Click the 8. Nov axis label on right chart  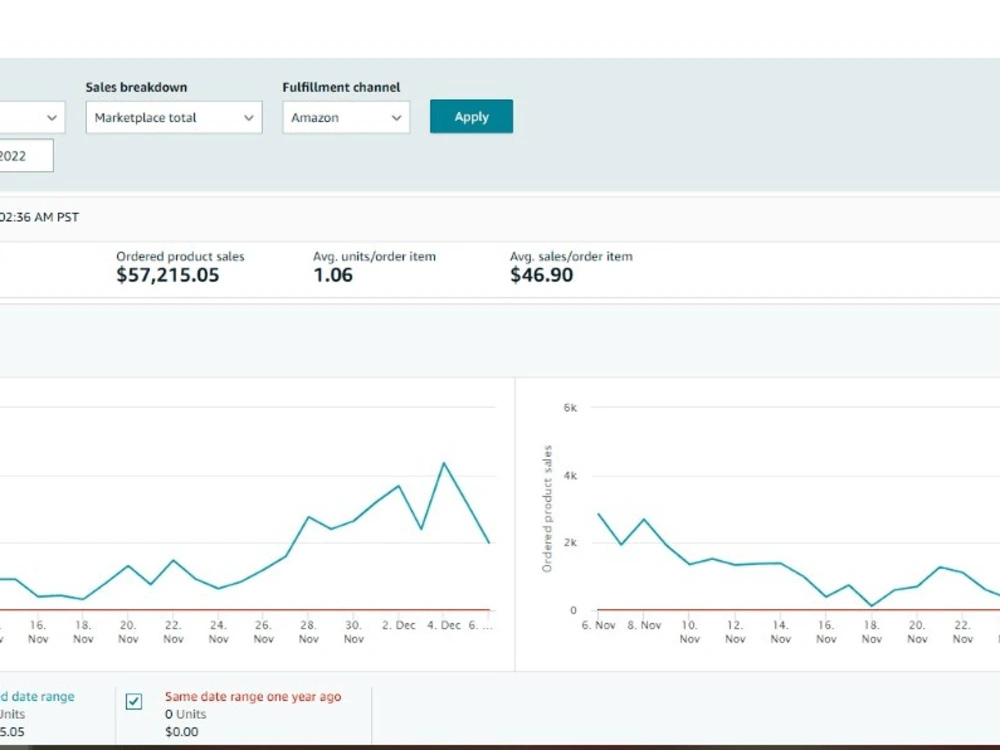(x=644, y=625)
